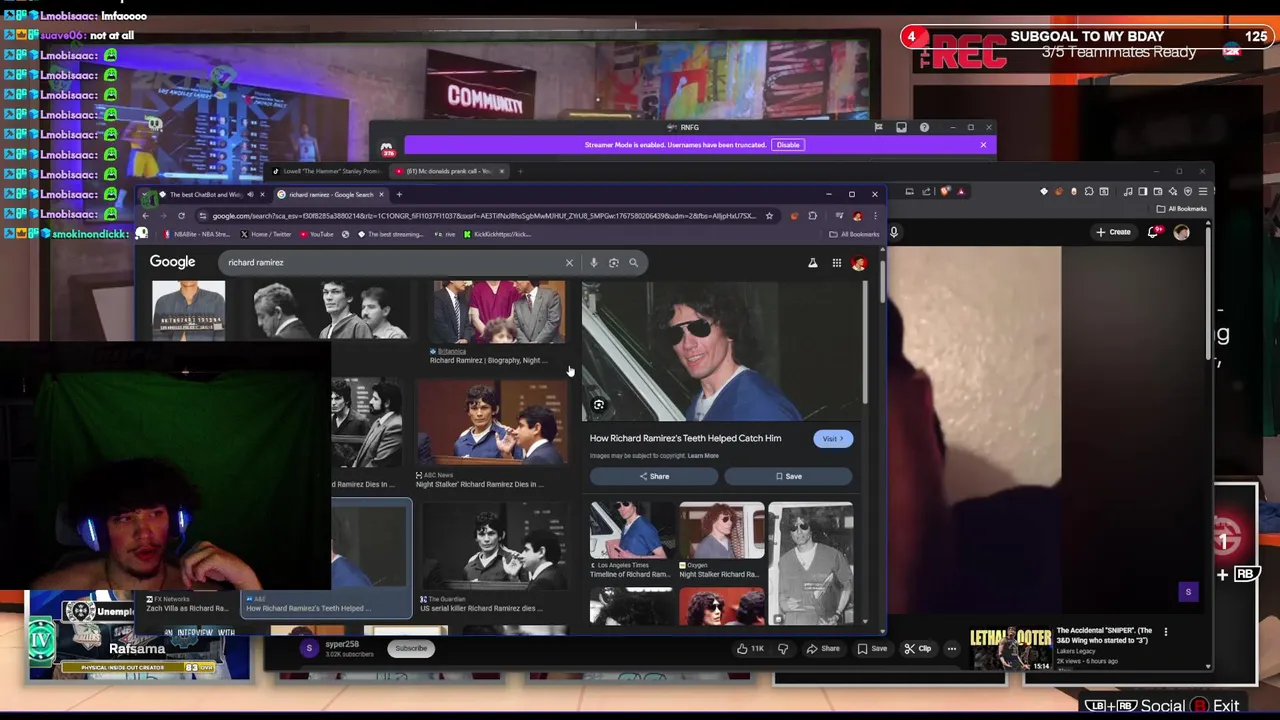Open Google Lens search by image
The height and width of the screenshot is (720, 1280).
613,263
